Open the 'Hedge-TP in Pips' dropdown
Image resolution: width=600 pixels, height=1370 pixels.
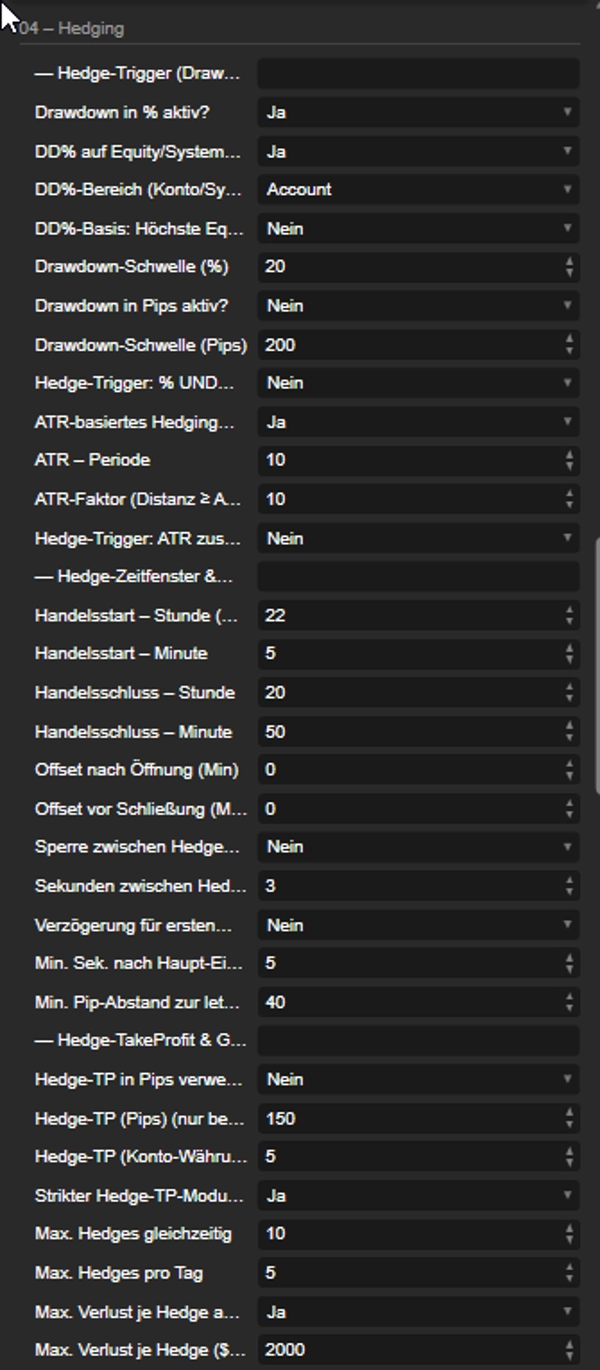[x=418, y=1079]
